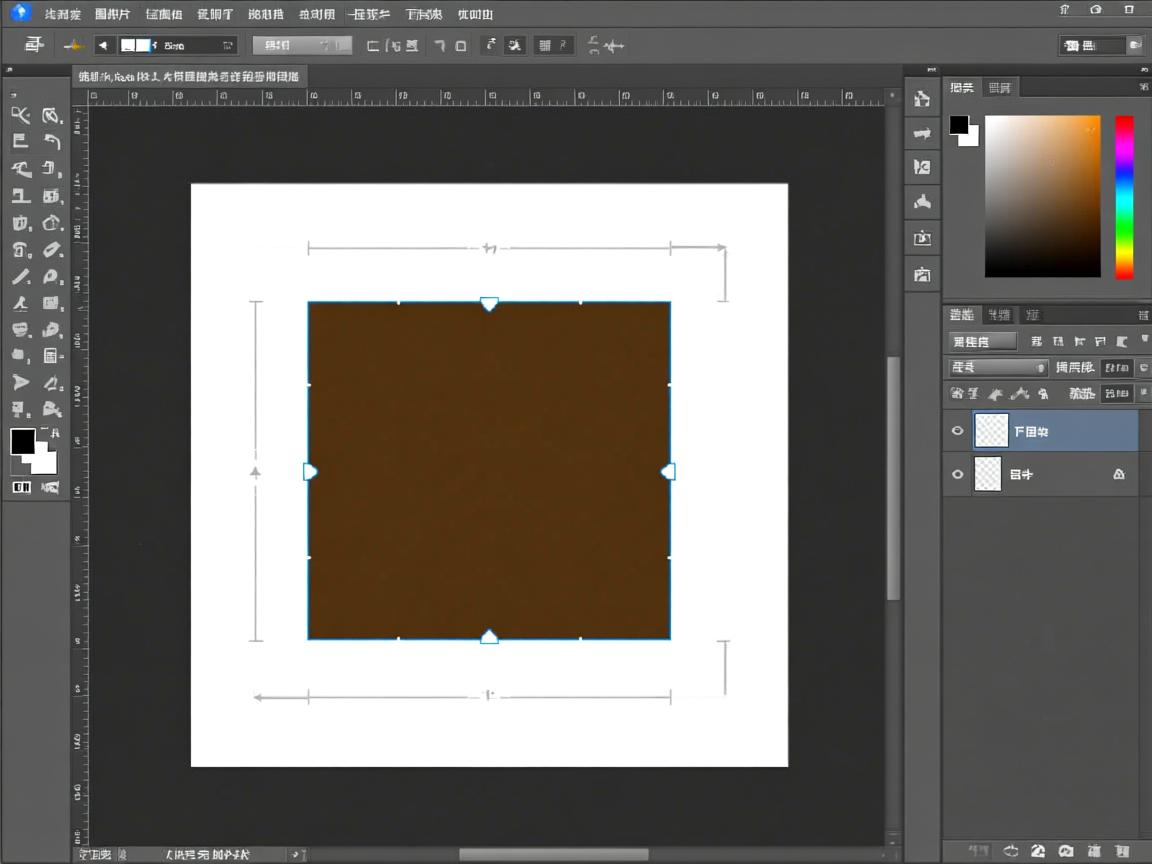
Task: Click the rainbow hue strip in the color panel
Action: (x=1125, y=197)
